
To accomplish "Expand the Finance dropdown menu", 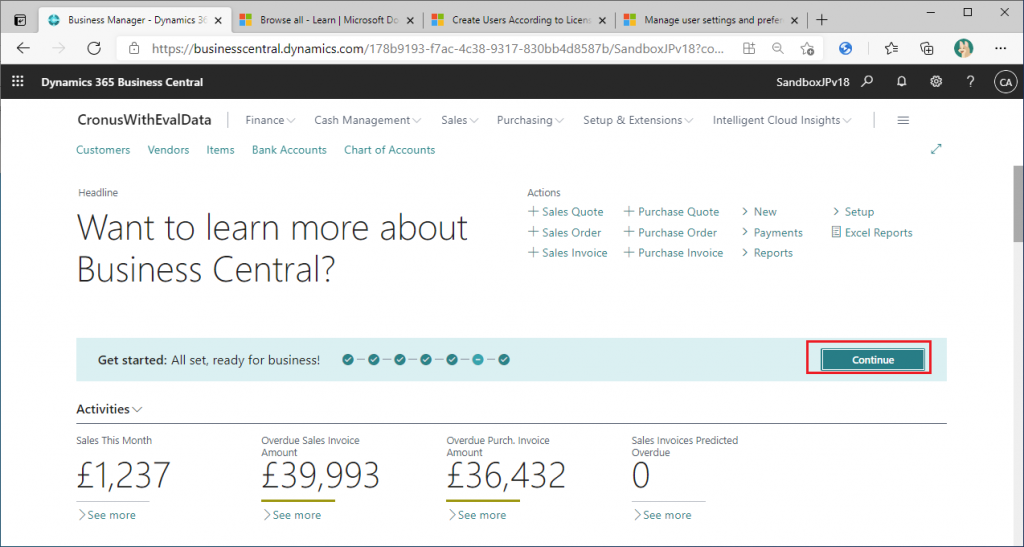I will (x=270, y=120).
